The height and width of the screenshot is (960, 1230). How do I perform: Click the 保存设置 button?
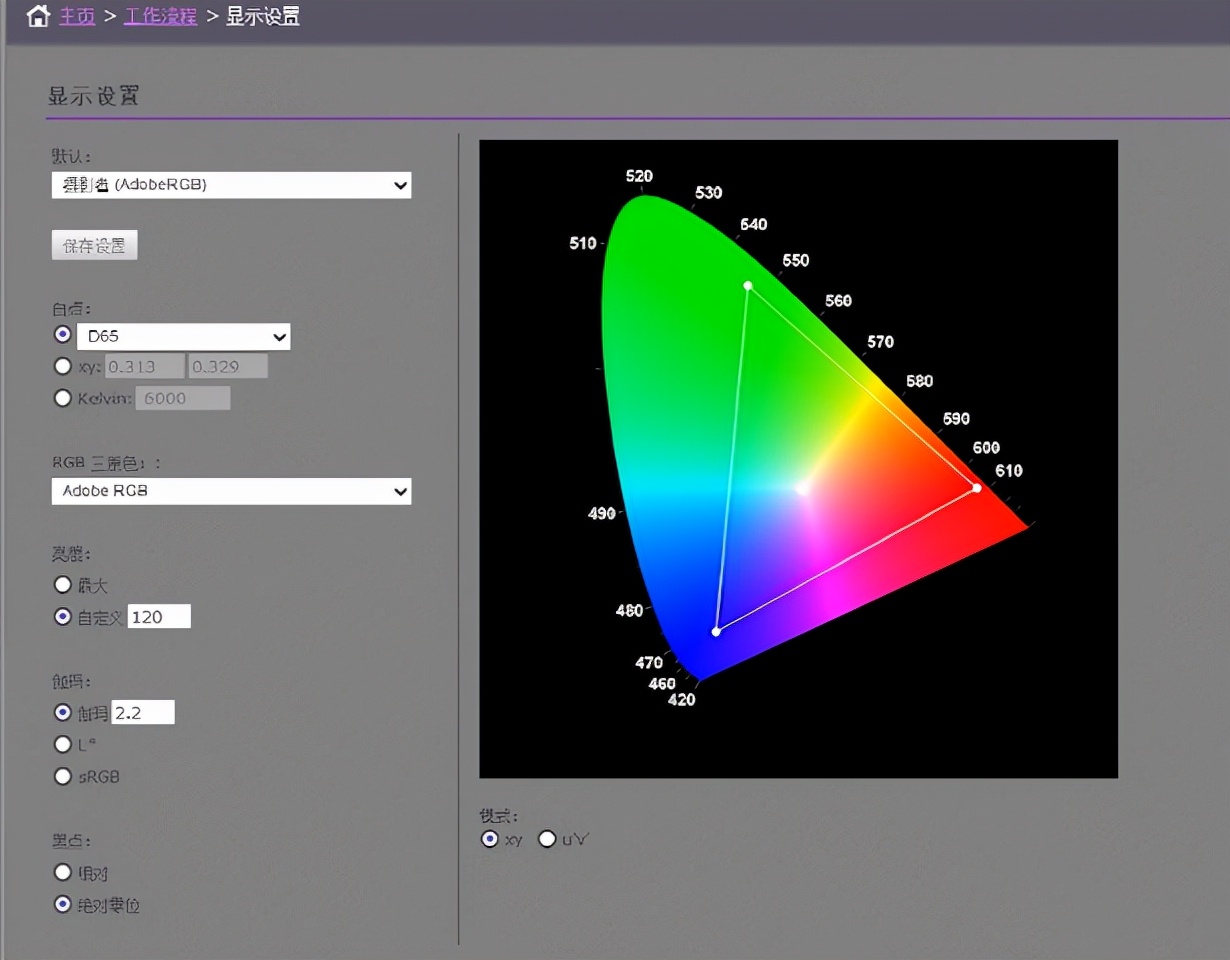(94, 246)
